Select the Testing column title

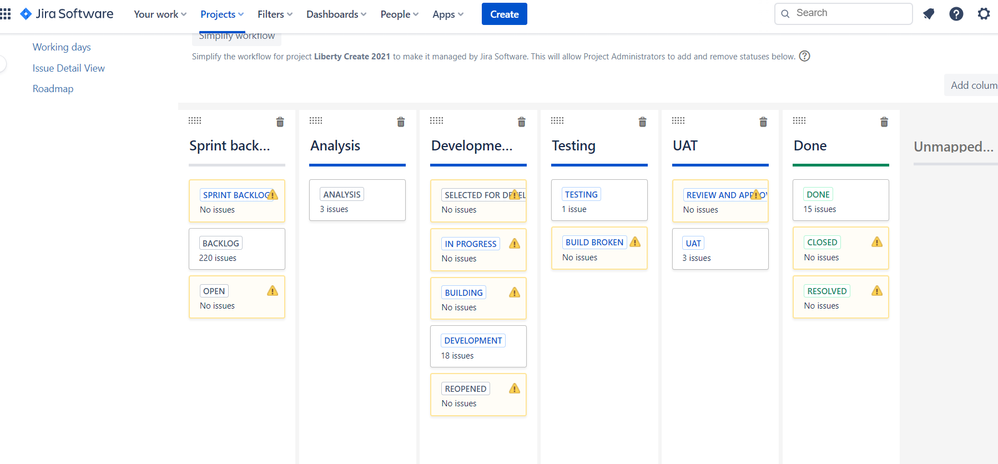point(573,146)
